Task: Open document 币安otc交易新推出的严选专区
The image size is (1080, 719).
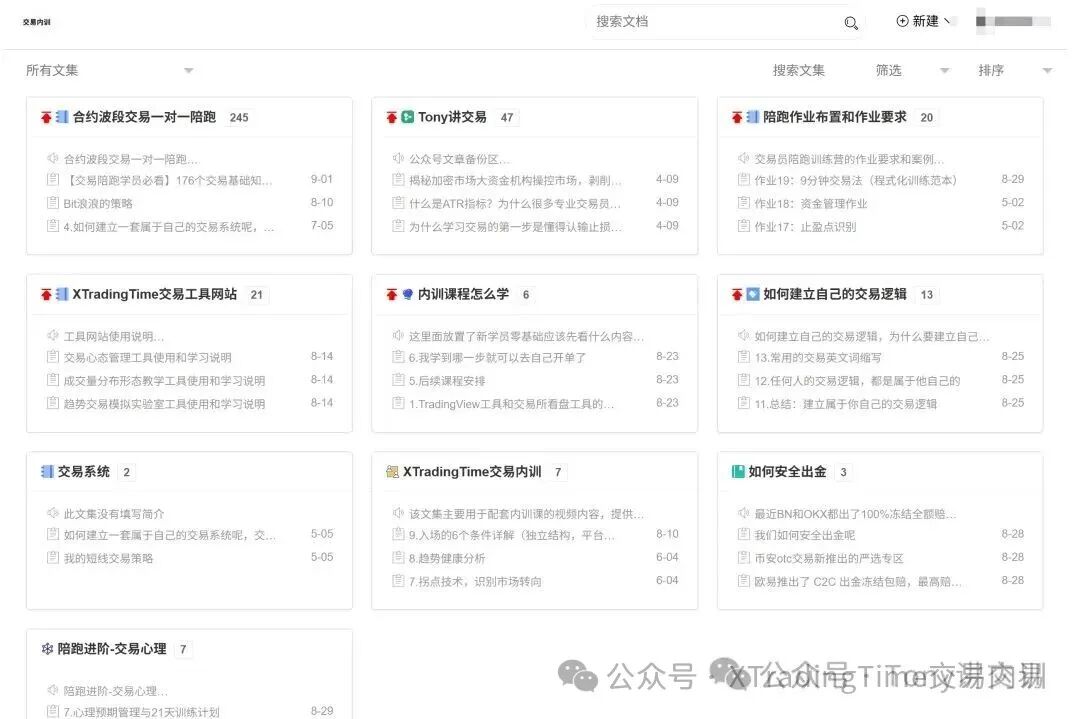Action: 829,559
